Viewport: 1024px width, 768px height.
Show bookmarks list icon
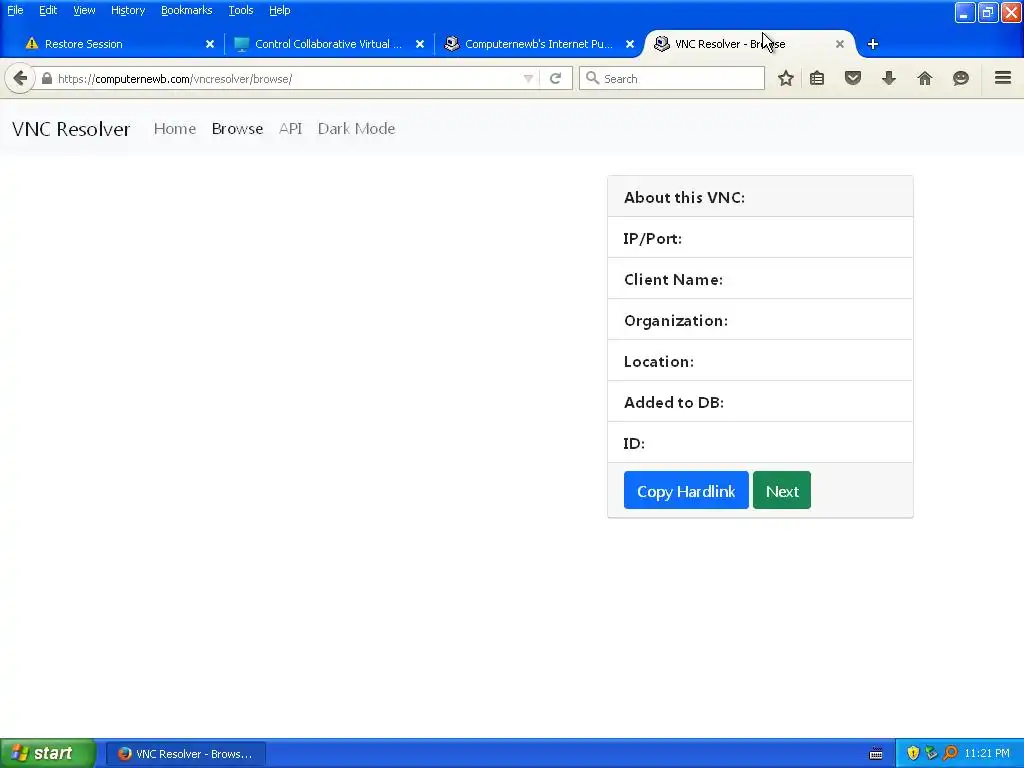[x=817, y=79]
